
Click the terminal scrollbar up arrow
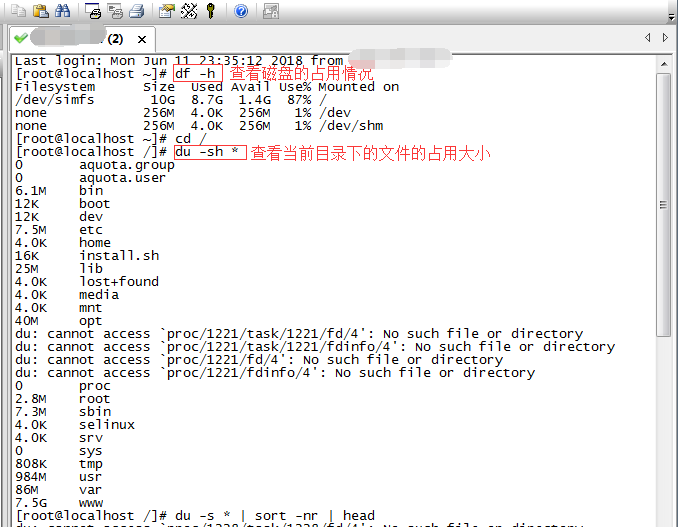[x=664, y=64]
